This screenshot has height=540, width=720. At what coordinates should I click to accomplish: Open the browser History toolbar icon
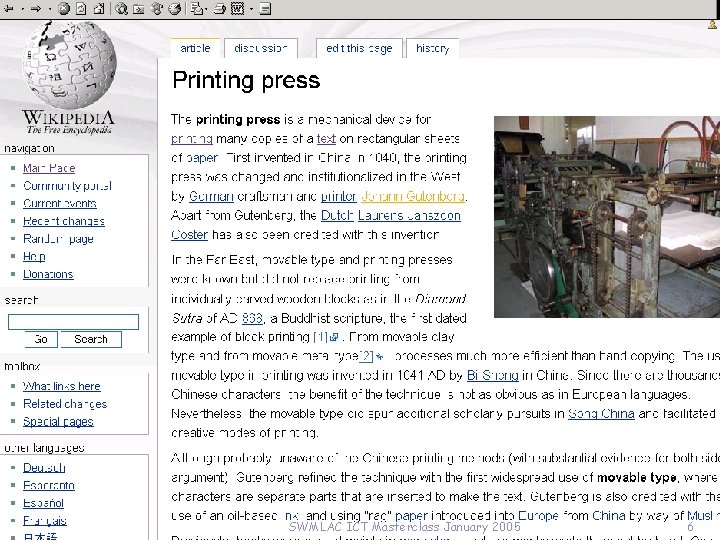coord(174,8)
